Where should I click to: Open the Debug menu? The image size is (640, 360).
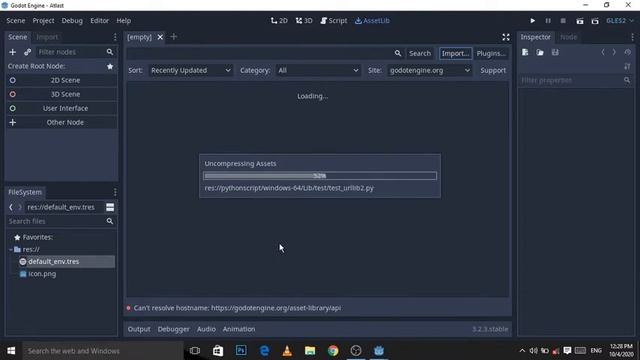[x=72, y=20]
